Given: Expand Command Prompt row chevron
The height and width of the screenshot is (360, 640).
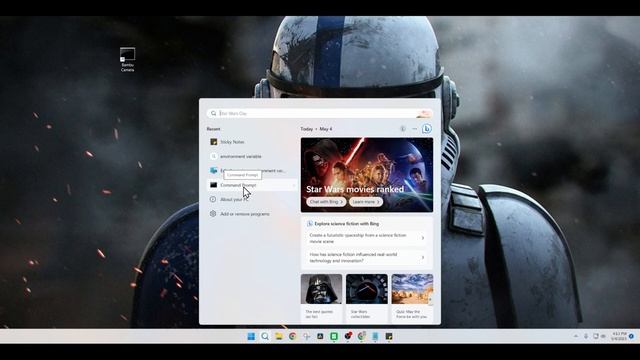Looking at the screenshot, I should tap(293, 185).
